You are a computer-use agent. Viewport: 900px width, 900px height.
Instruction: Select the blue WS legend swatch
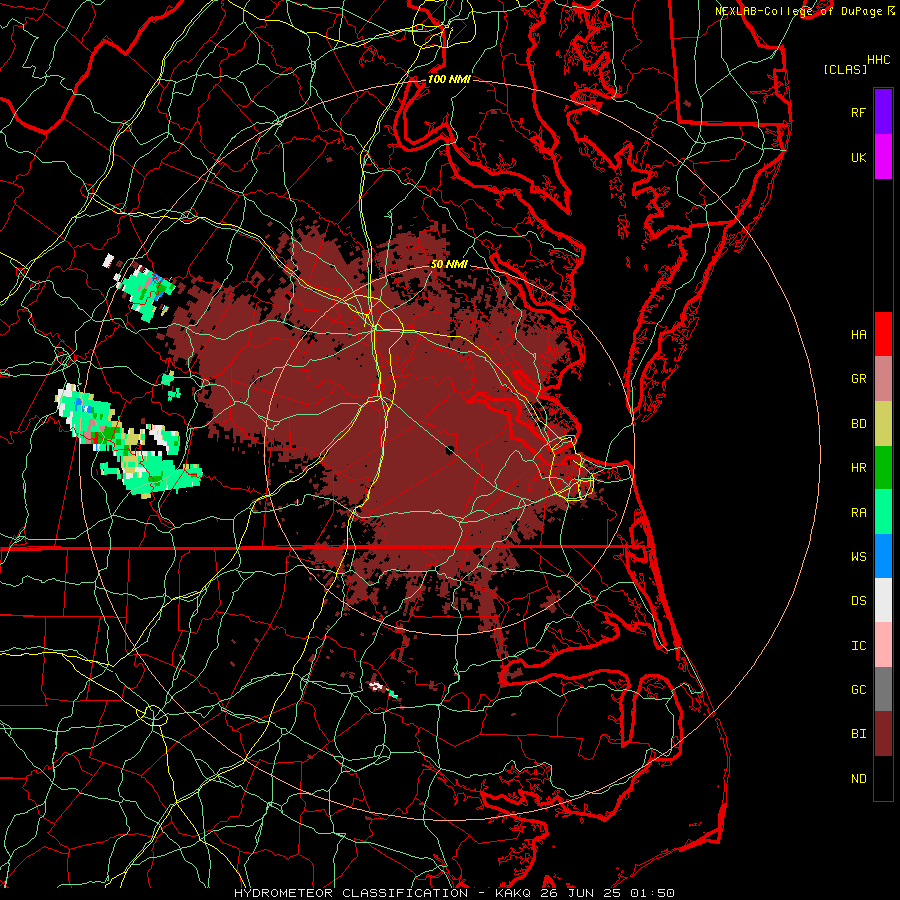click(883, 556)
